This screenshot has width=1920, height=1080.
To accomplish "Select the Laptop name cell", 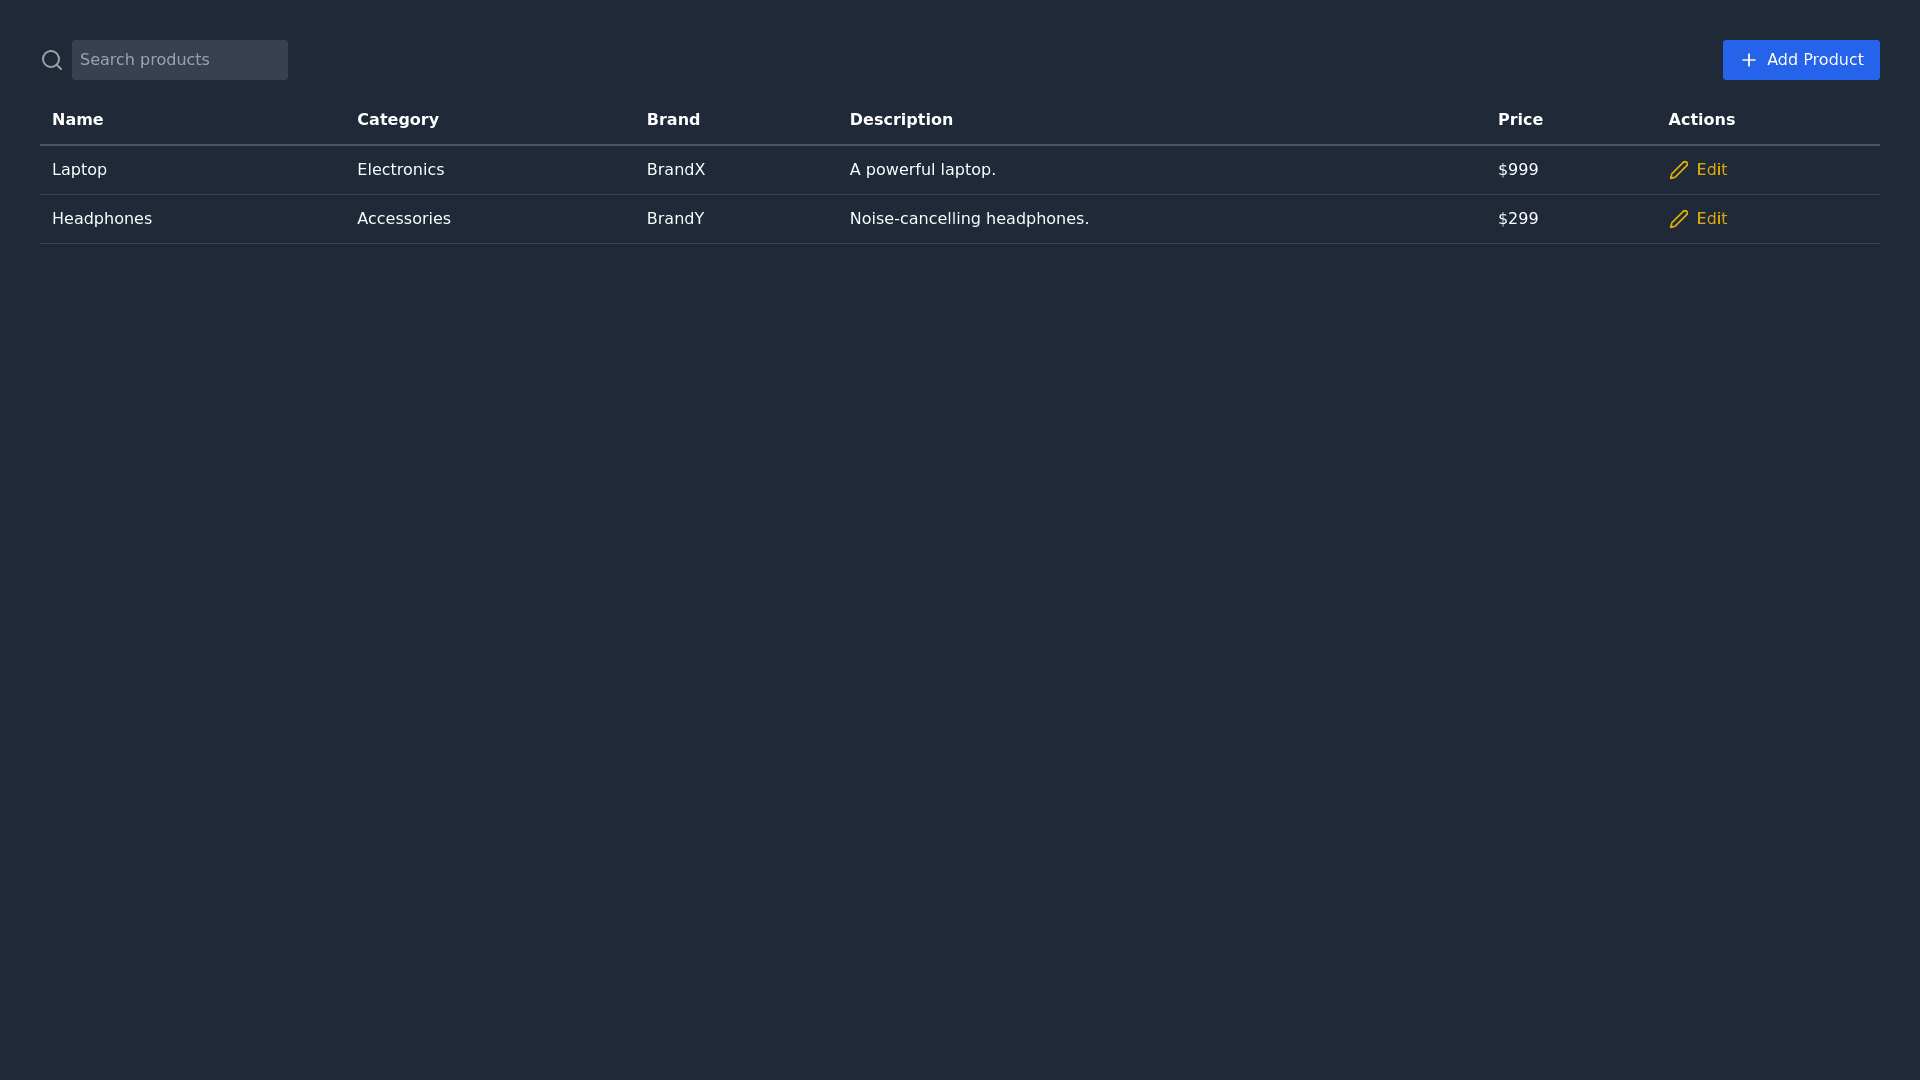I will [79, 170].
